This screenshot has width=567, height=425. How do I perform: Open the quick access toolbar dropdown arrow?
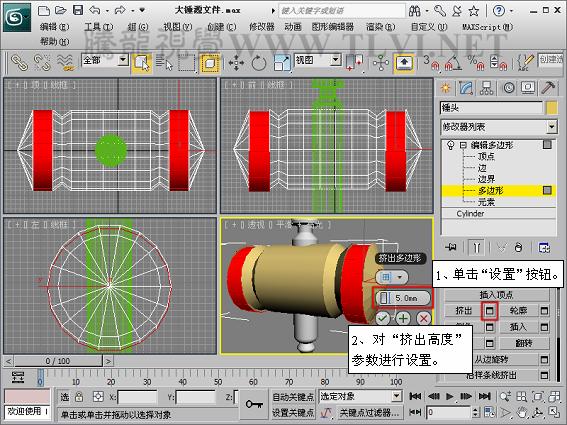click(142, 10)
